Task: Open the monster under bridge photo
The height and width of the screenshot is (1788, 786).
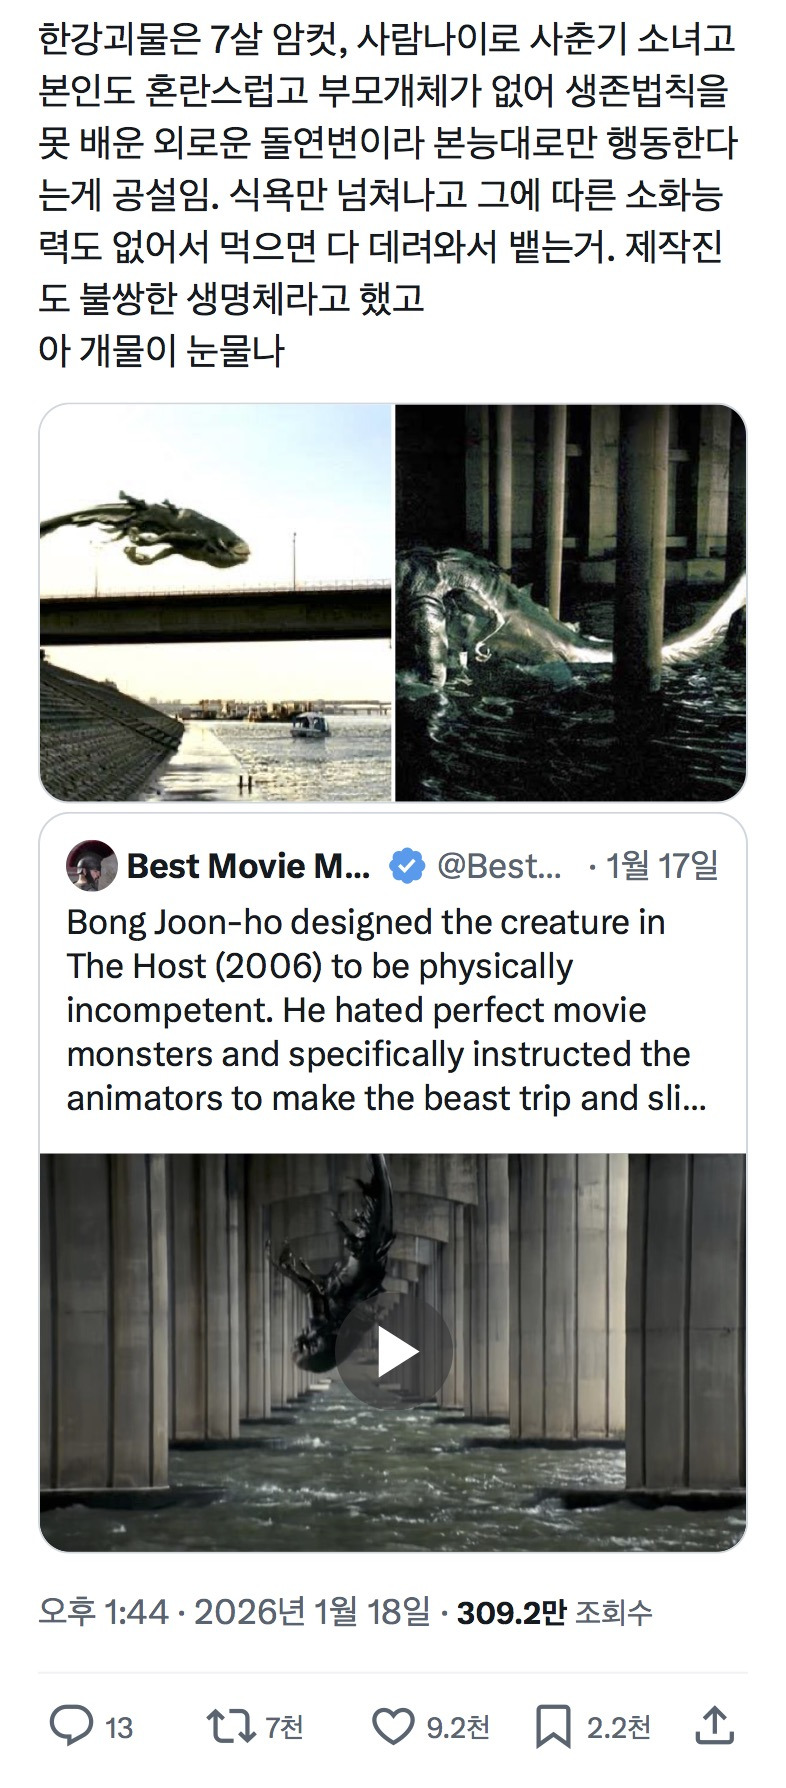Action: (x=571, y=602)
